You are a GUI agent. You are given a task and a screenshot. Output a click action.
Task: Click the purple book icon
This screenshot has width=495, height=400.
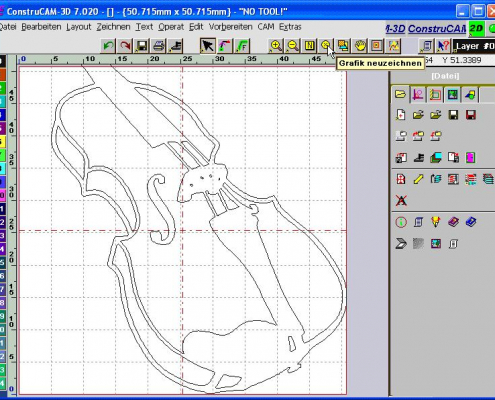coord(453,222)
